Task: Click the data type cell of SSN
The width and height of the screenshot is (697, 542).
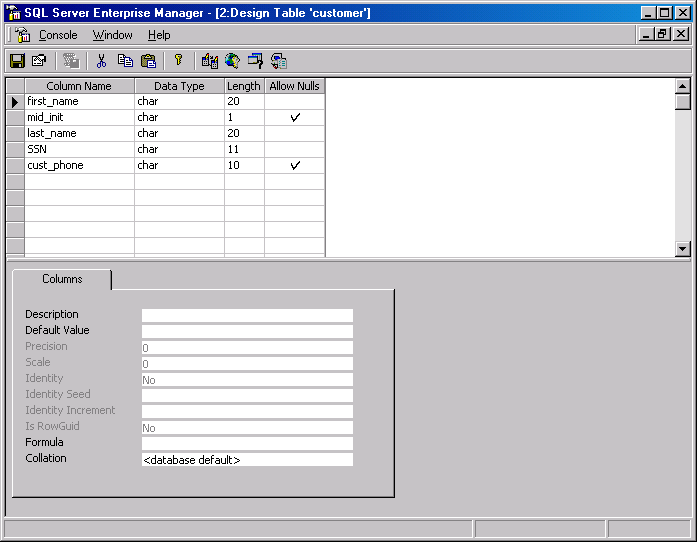Action: coord(180,149)
